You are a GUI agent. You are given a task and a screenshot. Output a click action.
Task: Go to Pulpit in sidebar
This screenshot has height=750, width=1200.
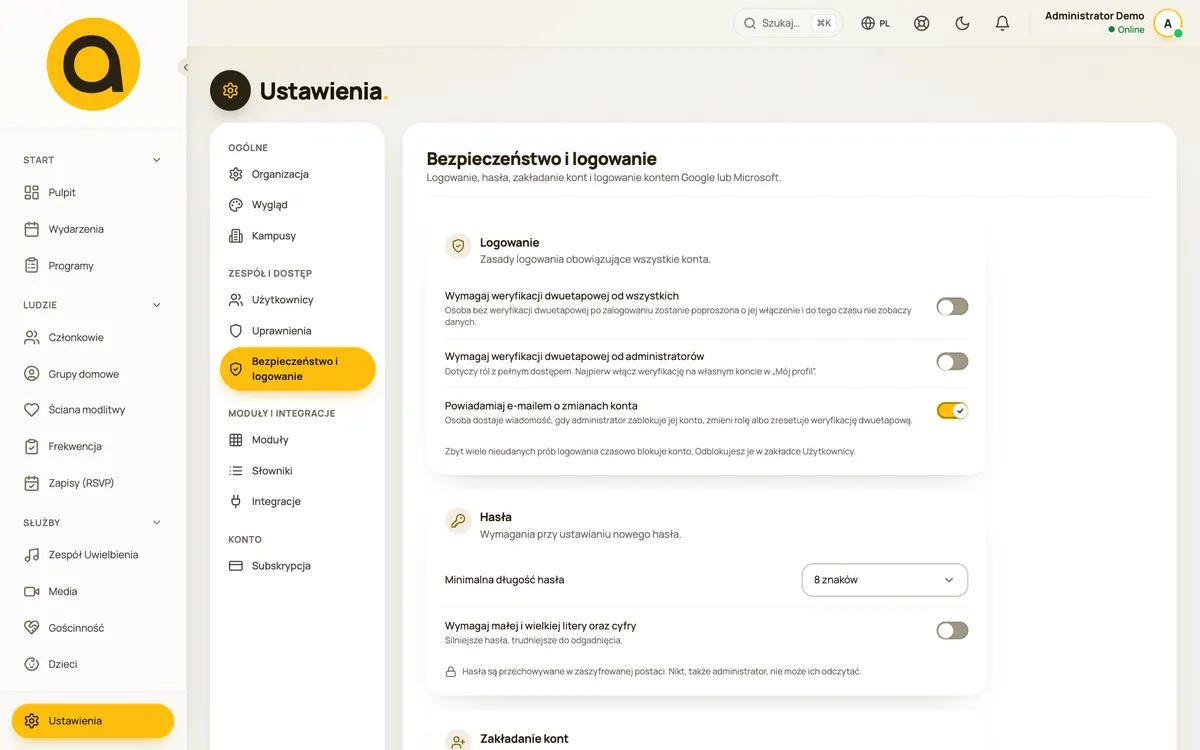[93, 192]
